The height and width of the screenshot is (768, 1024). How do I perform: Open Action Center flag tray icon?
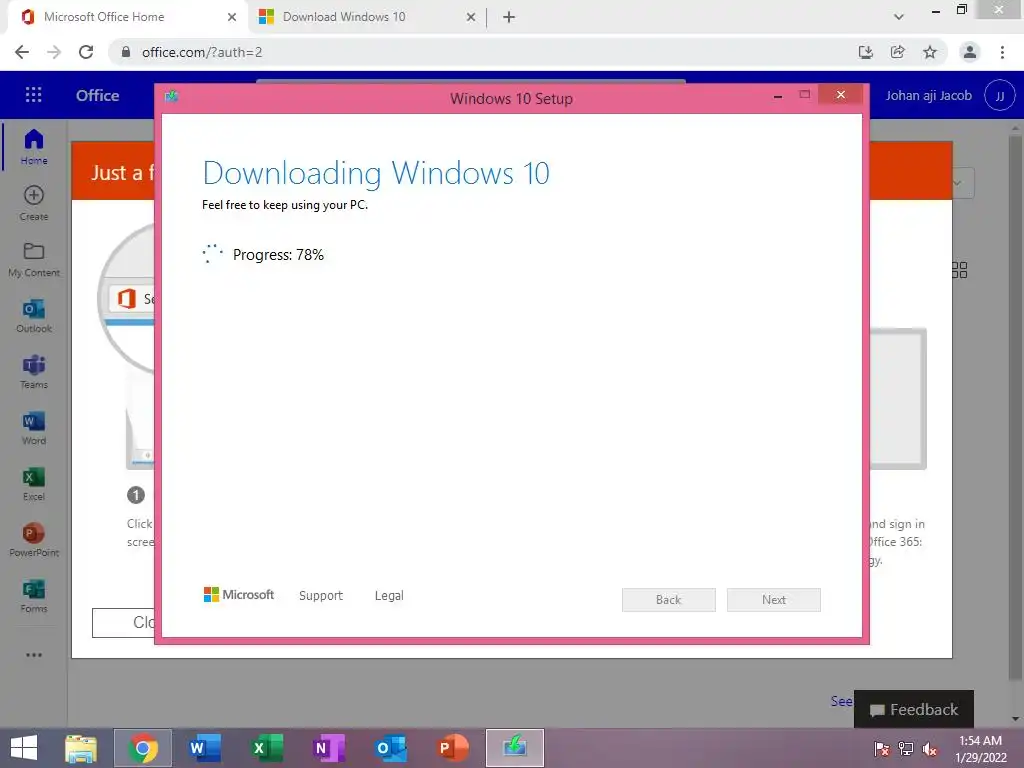click(882, 749)
